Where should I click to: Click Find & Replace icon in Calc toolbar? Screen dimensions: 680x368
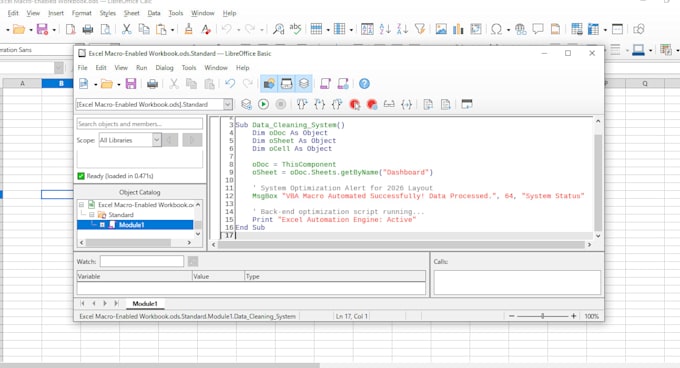(x=278, y=29)
